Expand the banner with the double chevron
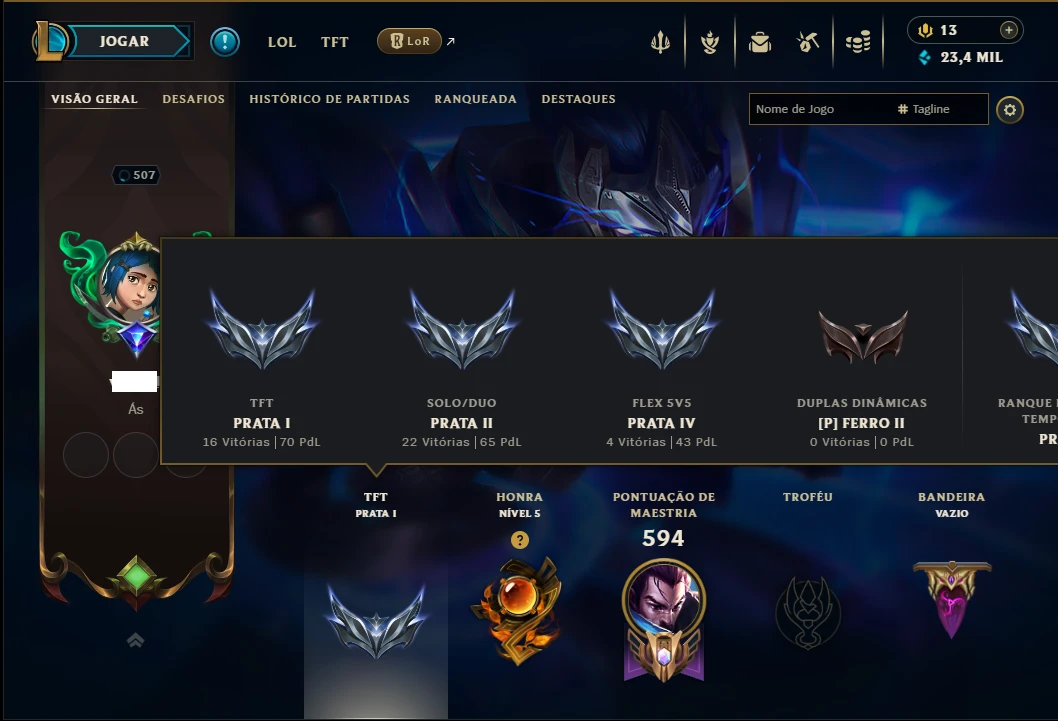 pos(136,640)
